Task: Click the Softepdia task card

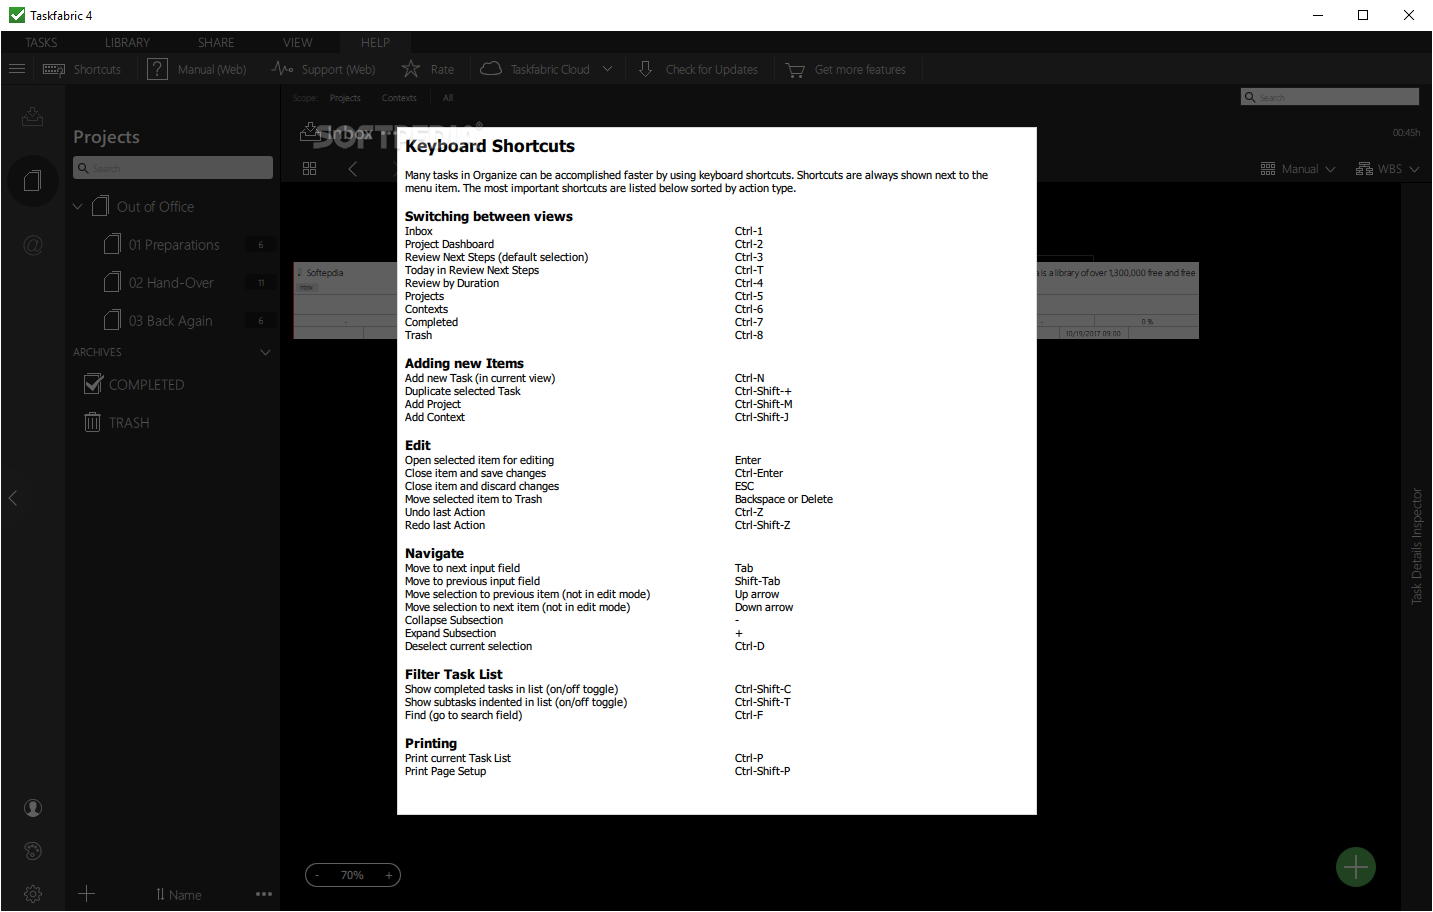Action: [x=345, y=301]
